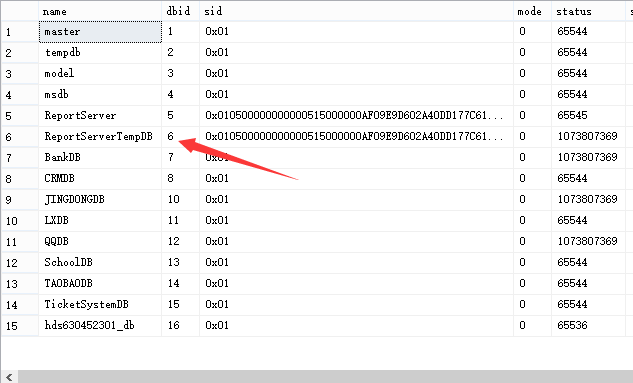Click dbid value 10 for JINGDONGDB

click(x=180, y=199)
